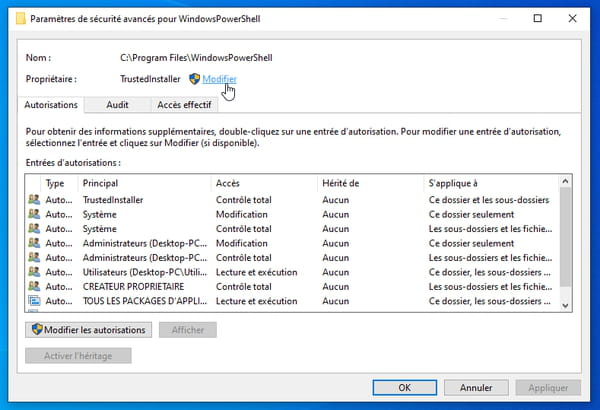Select the Utilisateurs (Desktop-PC\Utili... entry

coord(292,272)
